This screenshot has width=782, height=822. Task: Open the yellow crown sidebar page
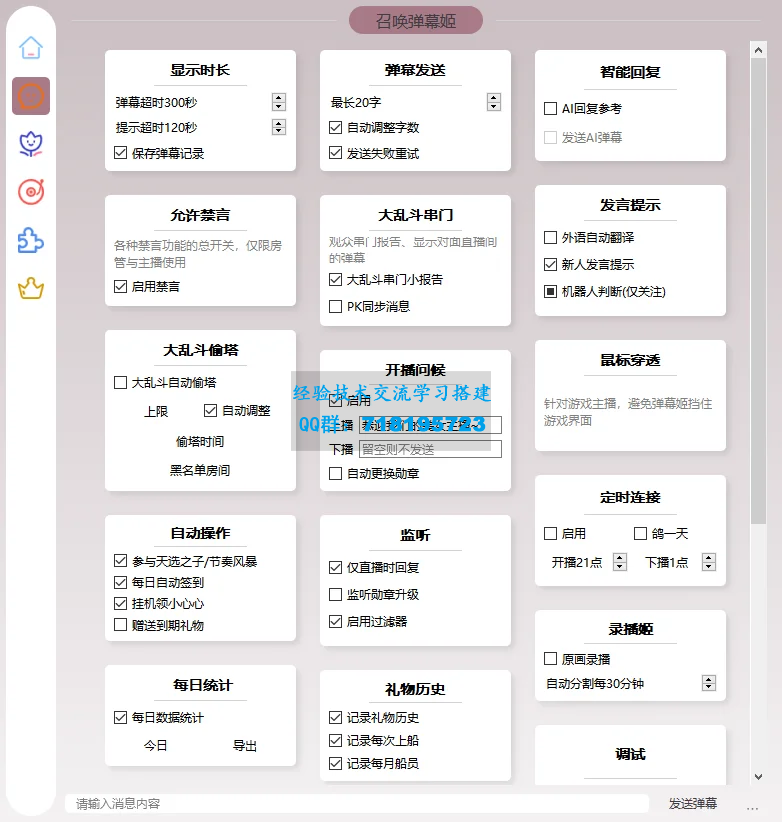31,289
